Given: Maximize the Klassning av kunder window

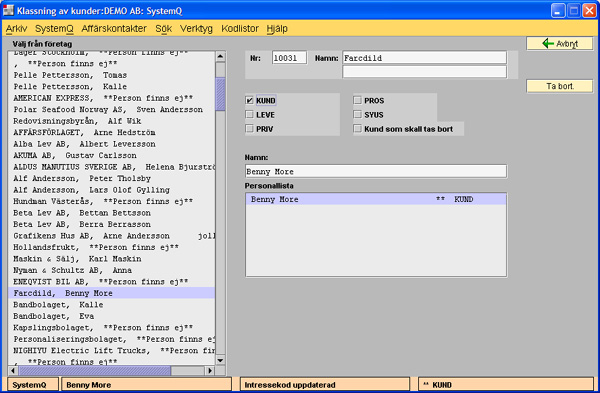Looking at the screenshot, I should pos(574,11).
